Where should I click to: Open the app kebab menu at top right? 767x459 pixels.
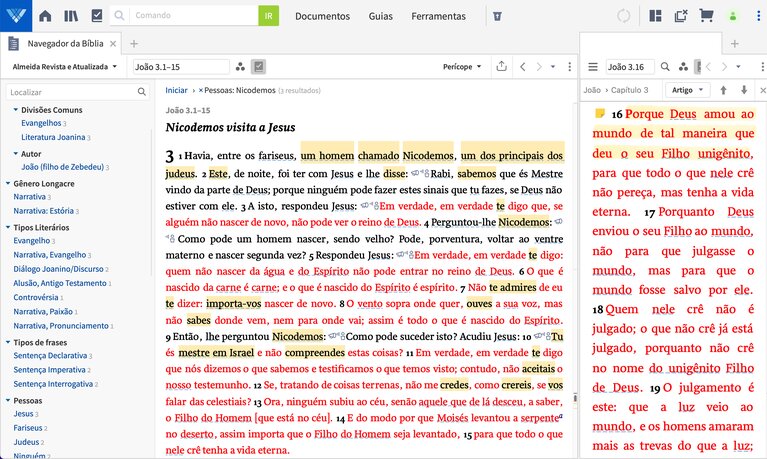(x=759, y=16)
